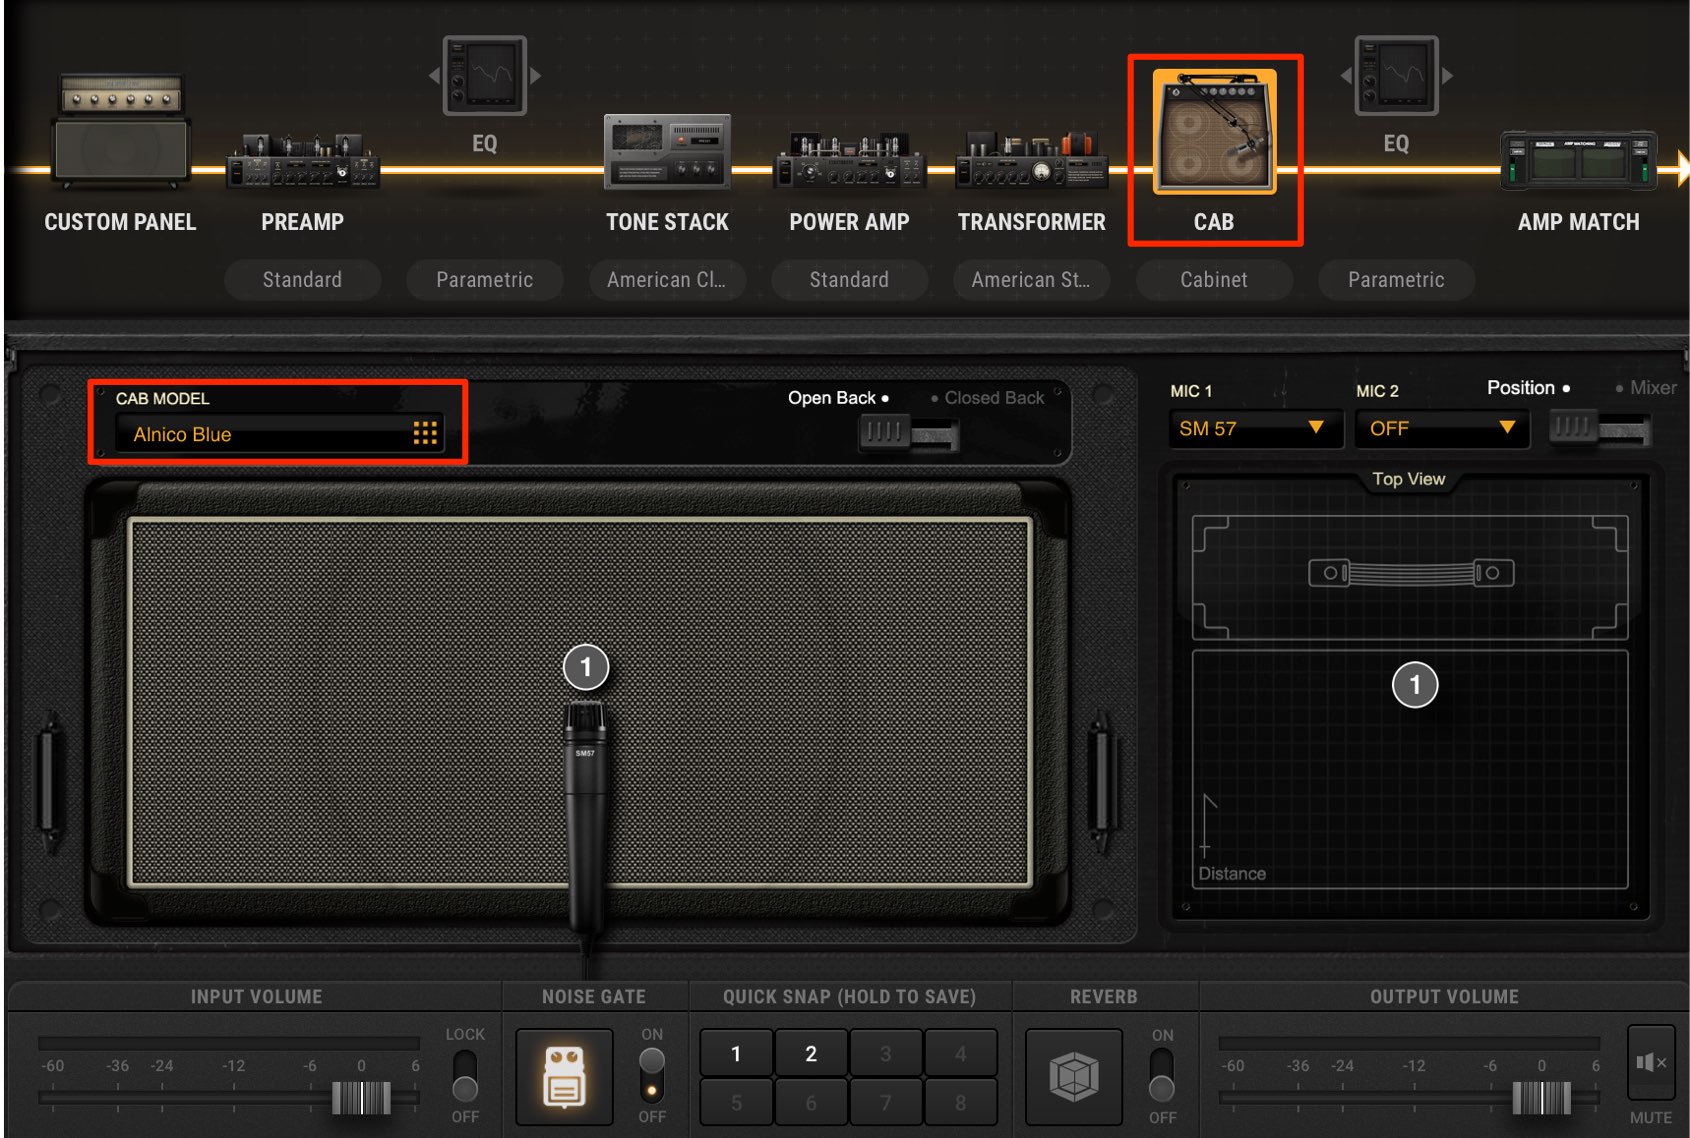Click the Parametric EQ label after Cab
This screenshot has height=1138, width=1690.
point(1396,280)
